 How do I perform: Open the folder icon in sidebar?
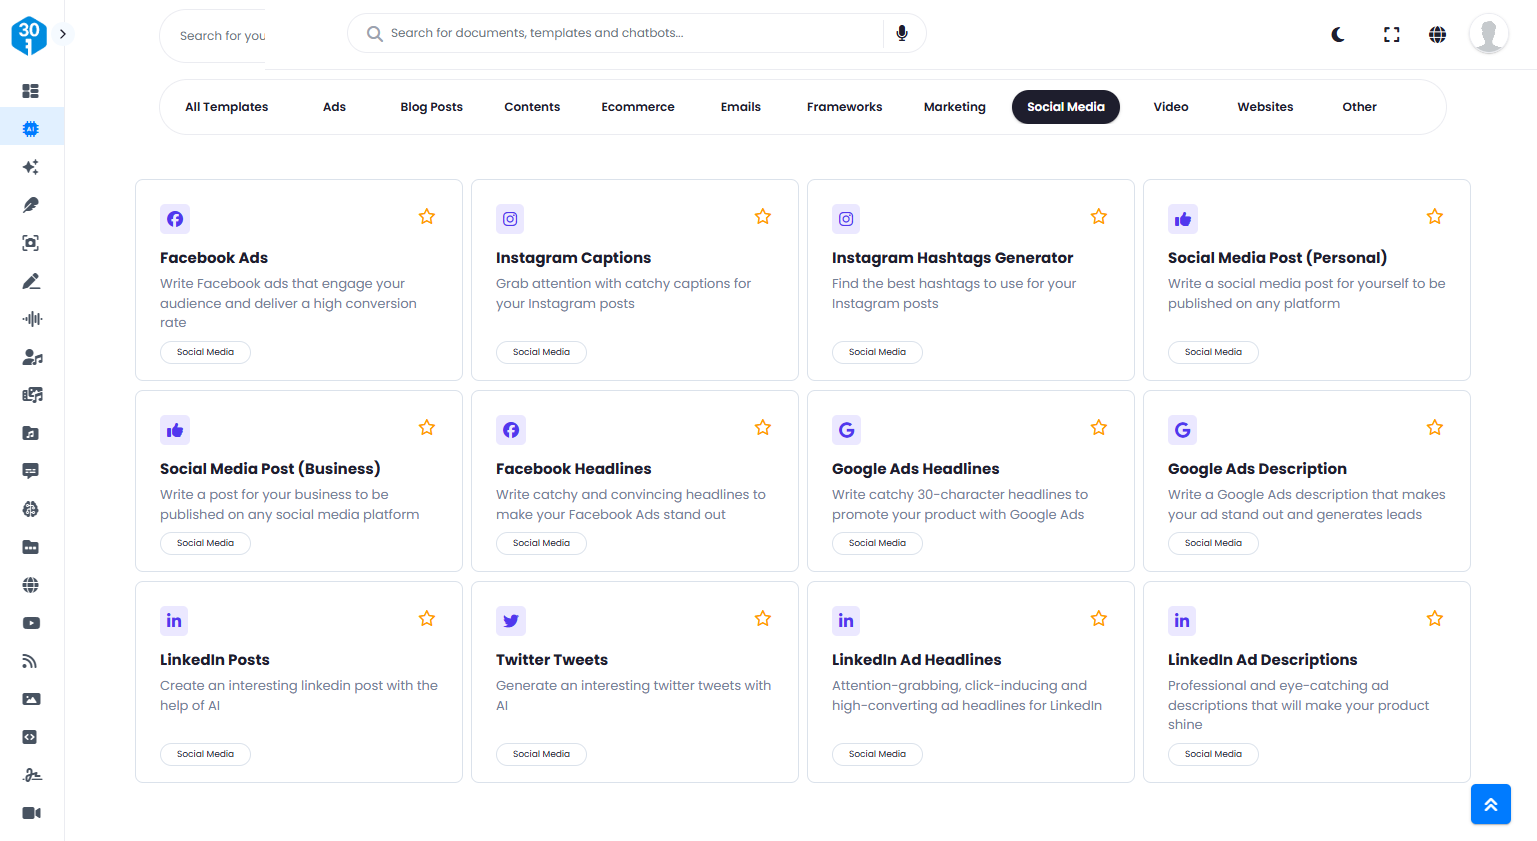coord(31,547)
